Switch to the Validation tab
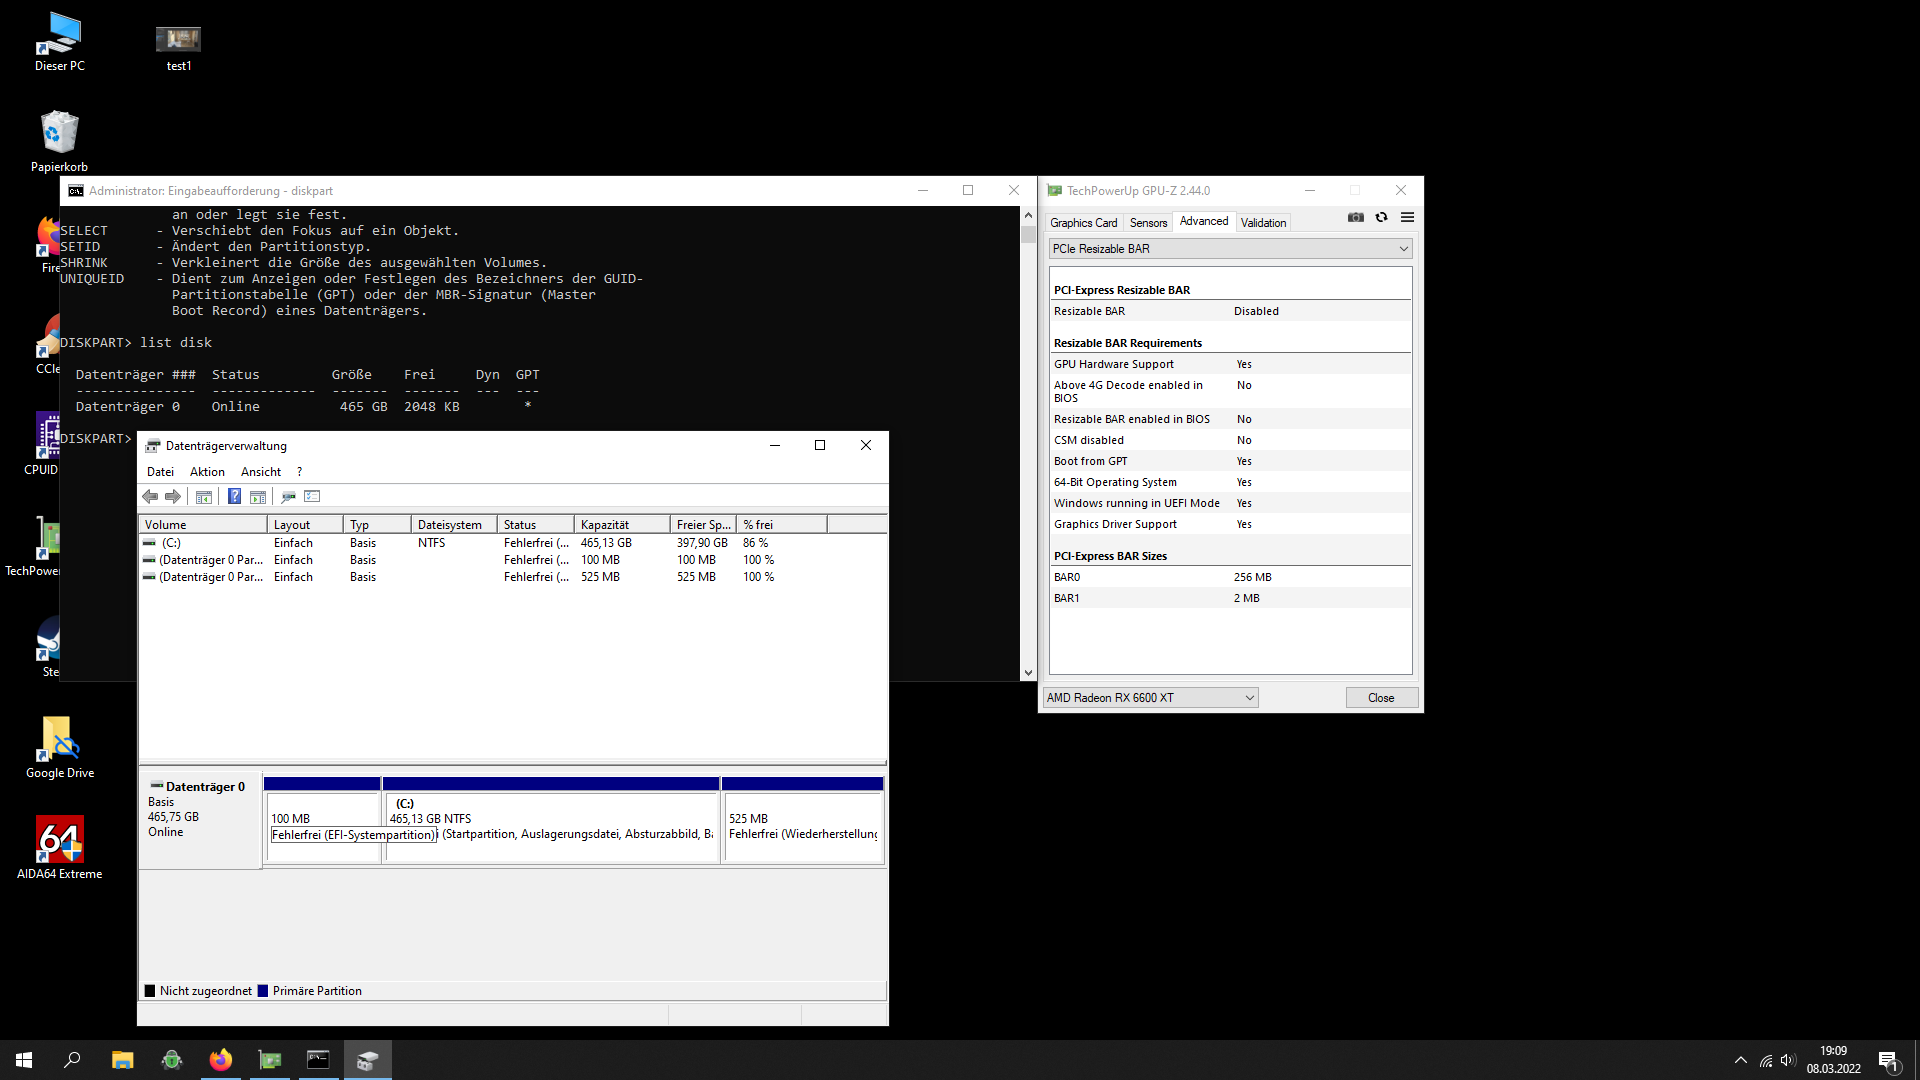This screenshot has height=1080, width=1920. 1263,223
